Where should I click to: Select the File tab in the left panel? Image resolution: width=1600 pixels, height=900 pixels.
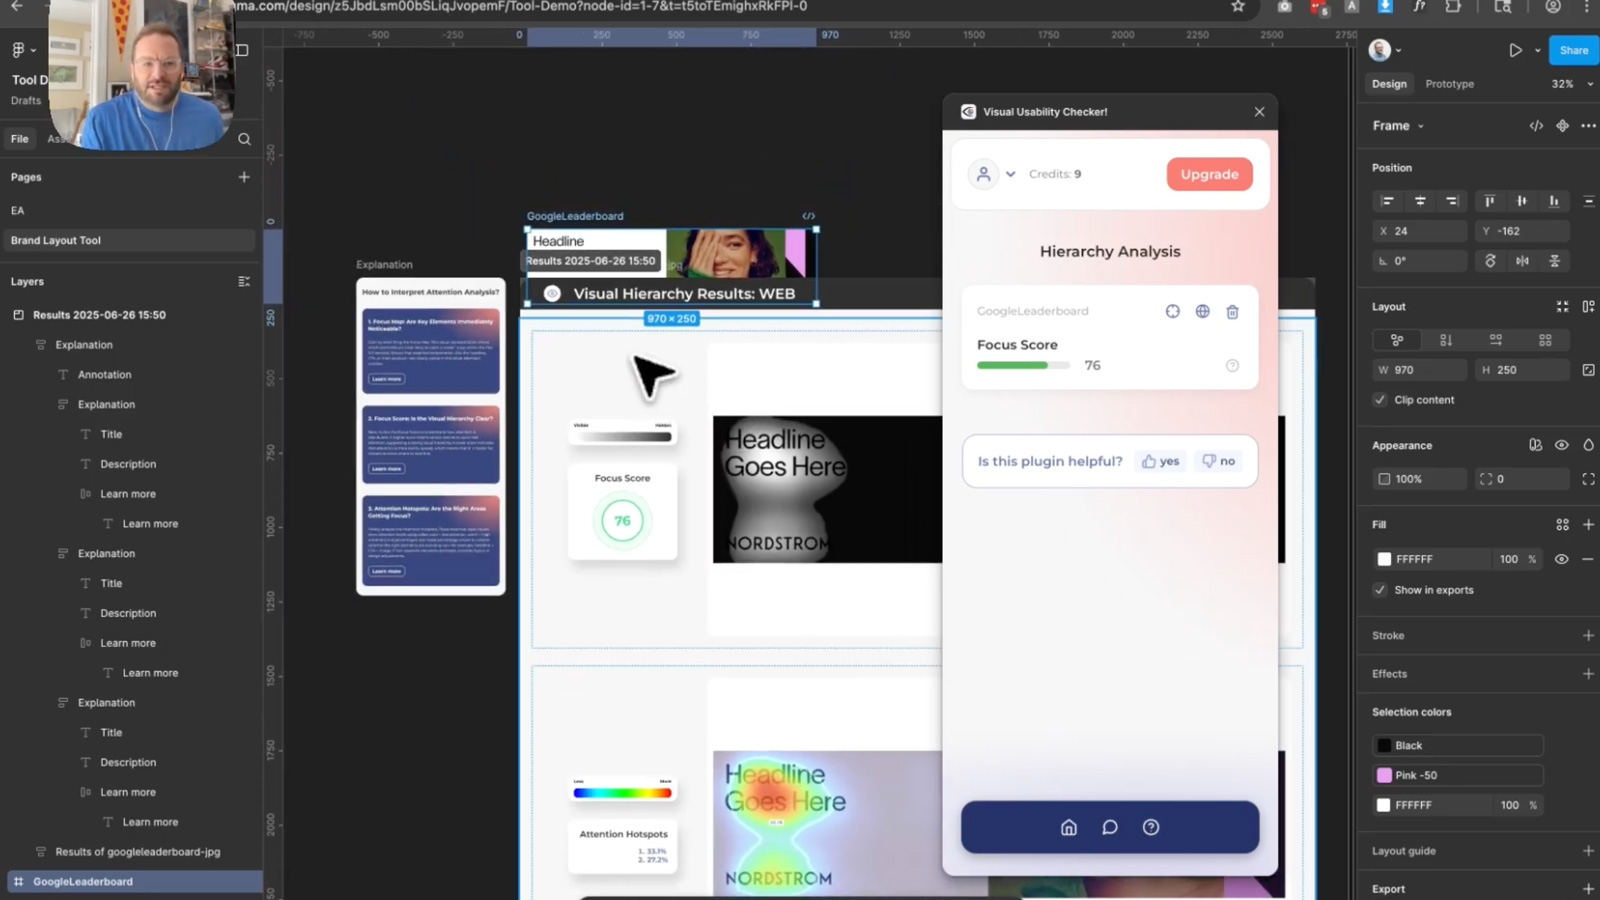pos(20,139)
